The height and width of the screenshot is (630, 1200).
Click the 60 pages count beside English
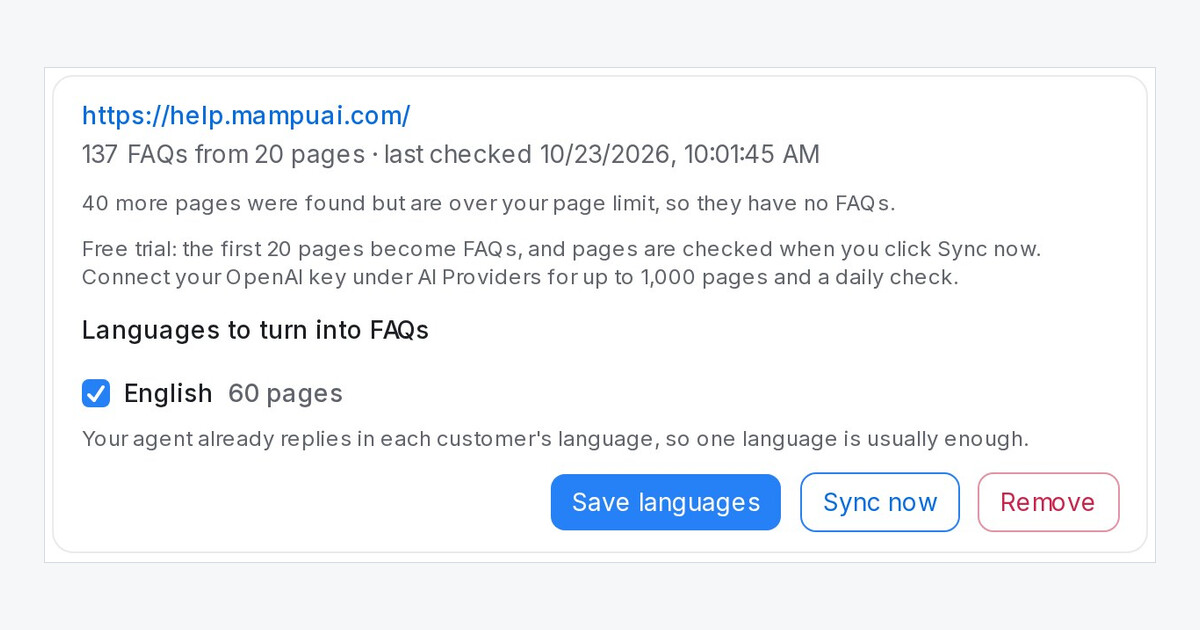(285, 393)
